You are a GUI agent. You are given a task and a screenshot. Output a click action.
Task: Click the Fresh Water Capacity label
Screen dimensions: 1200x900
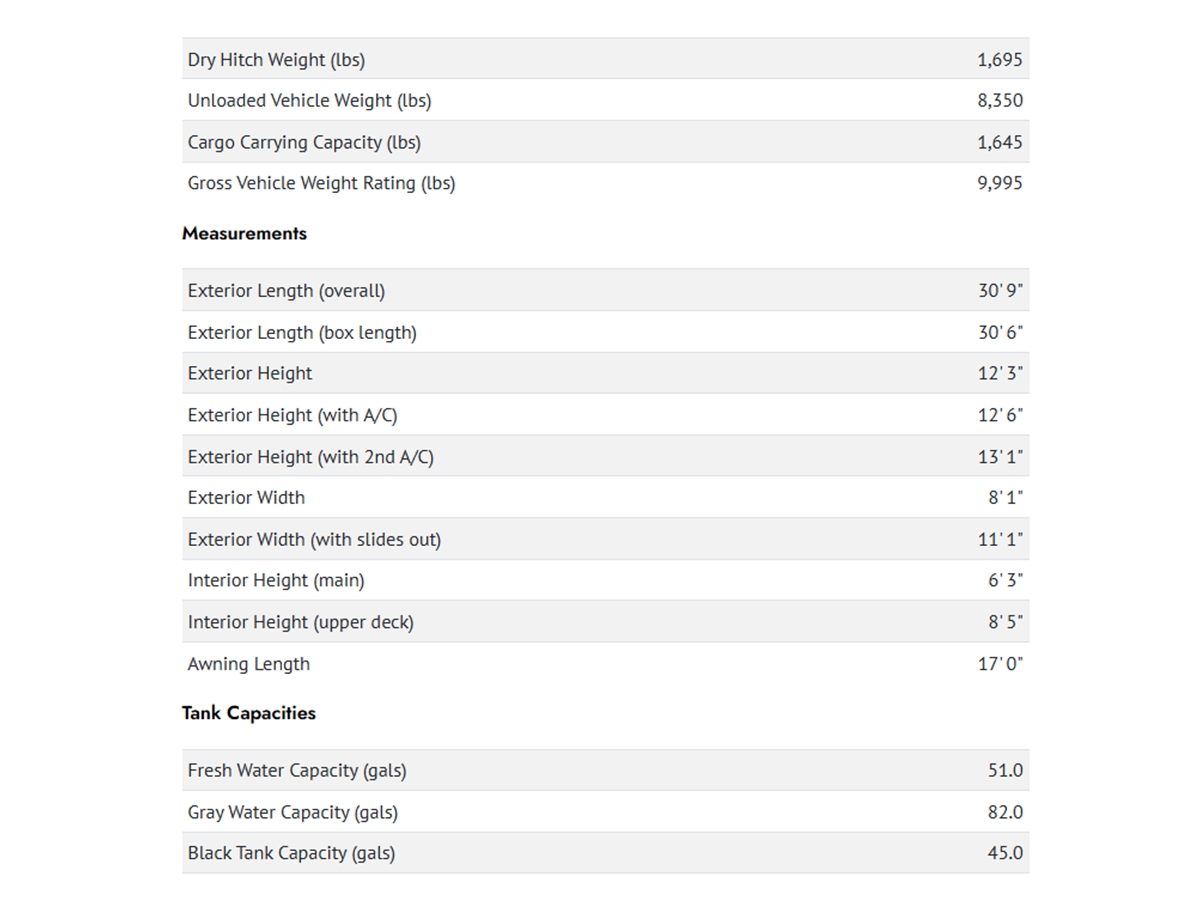click(x=297, y=771)
